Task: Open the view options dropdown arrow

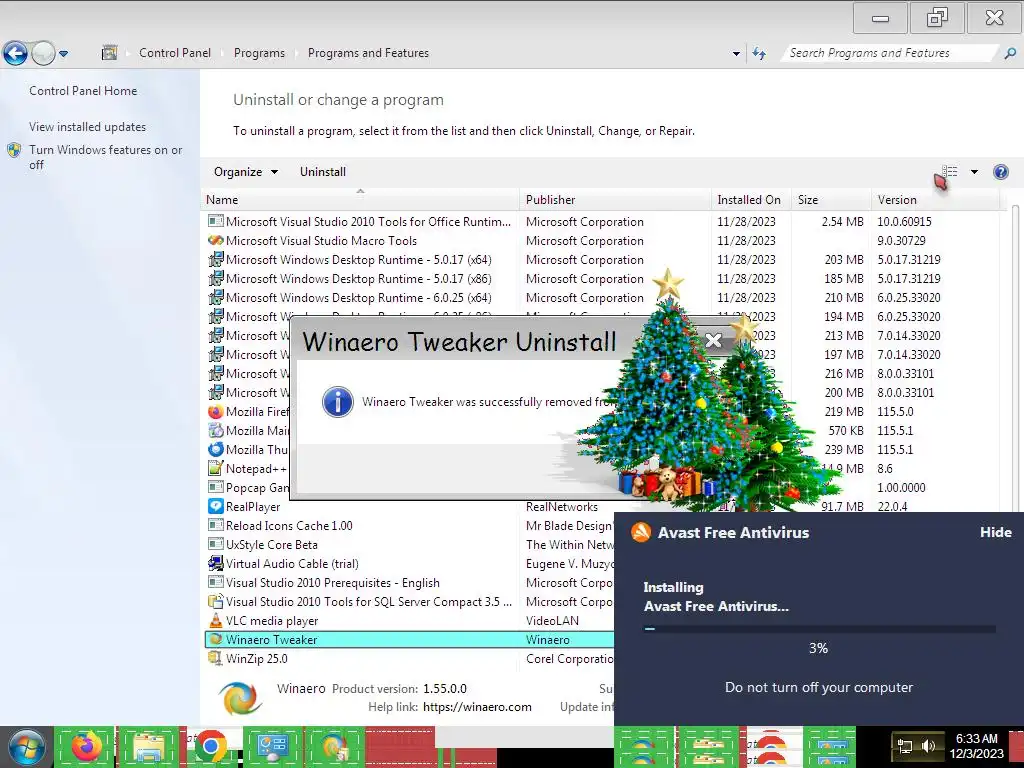Action: (x=974, y=172)
